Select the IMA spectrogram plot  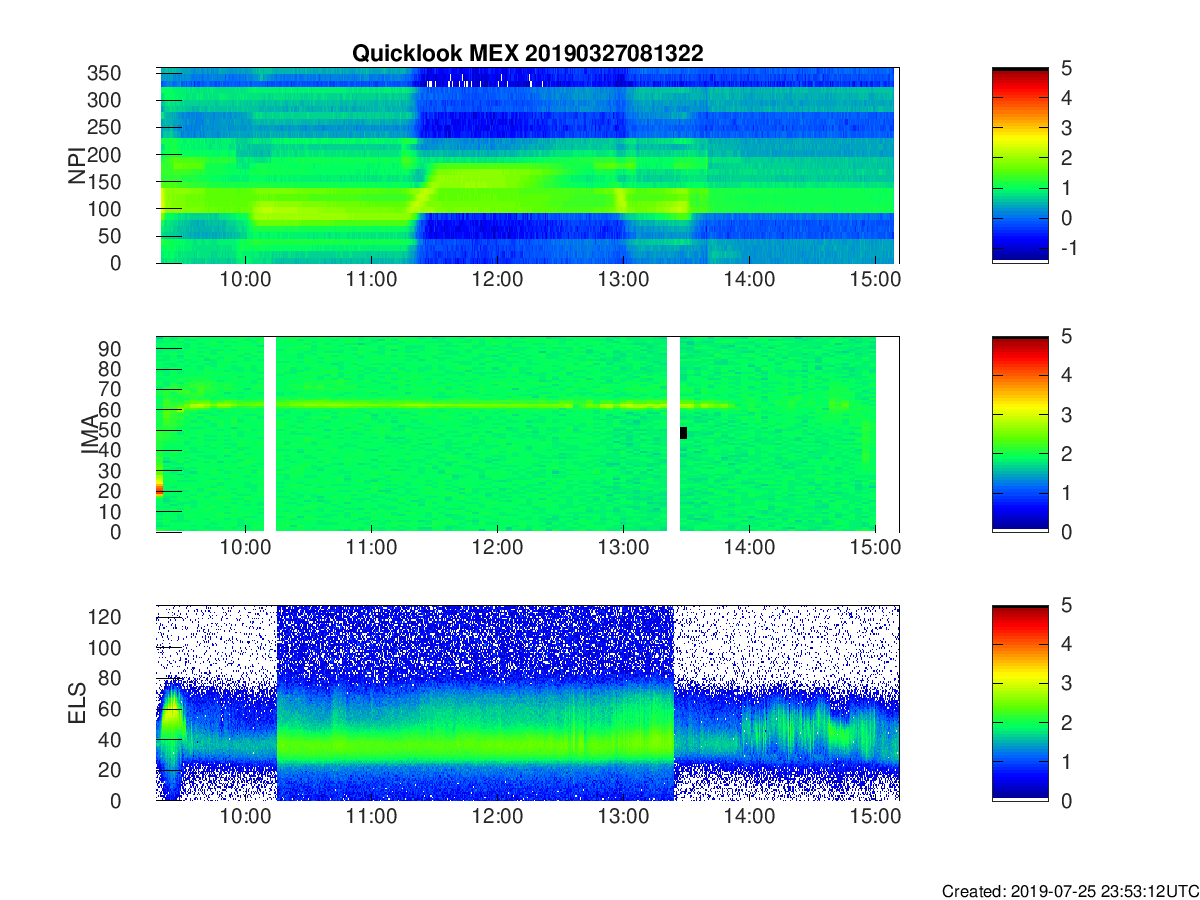[x=528, y=434]
